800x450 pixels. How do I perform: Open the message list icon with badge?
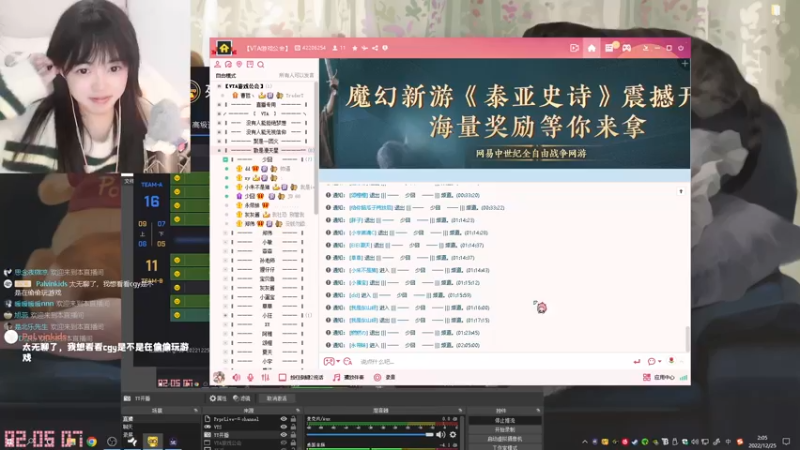click(610, 48)
